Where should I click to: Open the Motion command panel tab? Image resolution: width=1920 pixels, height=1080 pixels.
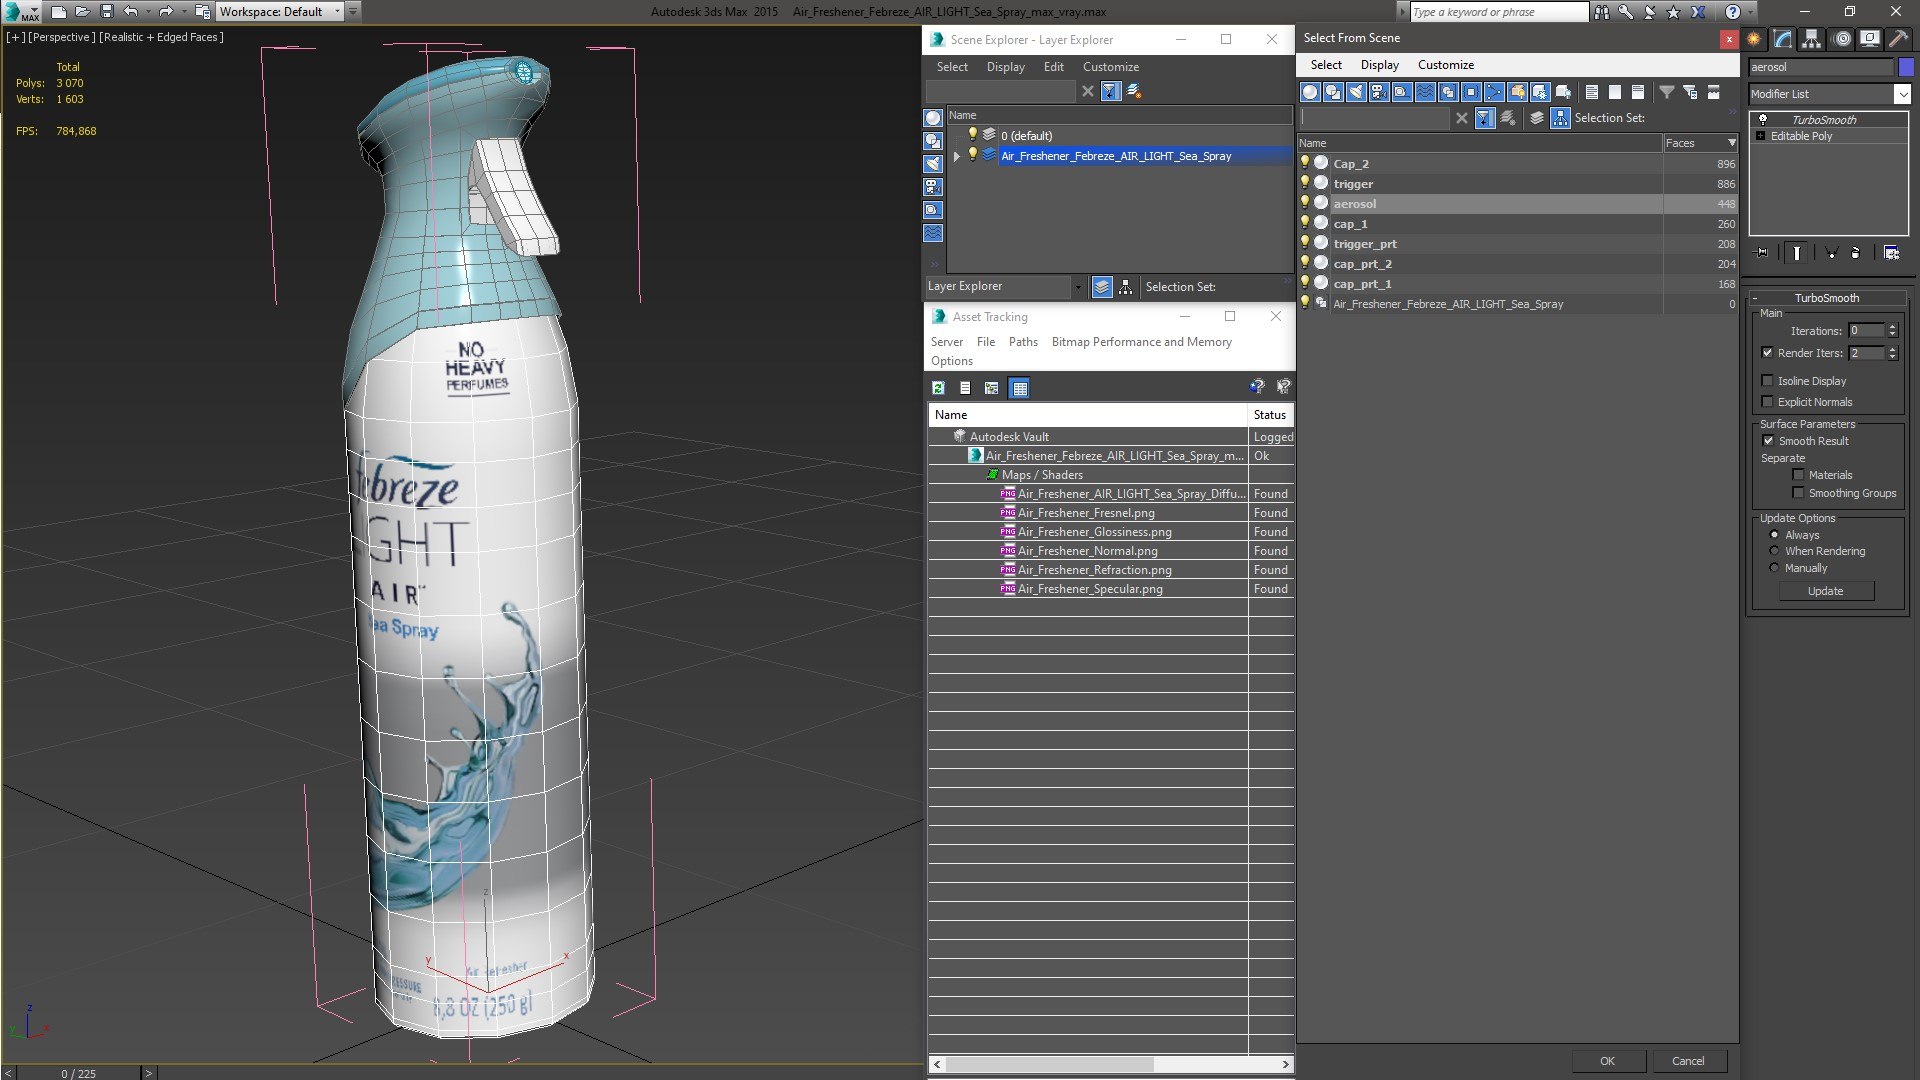[1842, 39]
